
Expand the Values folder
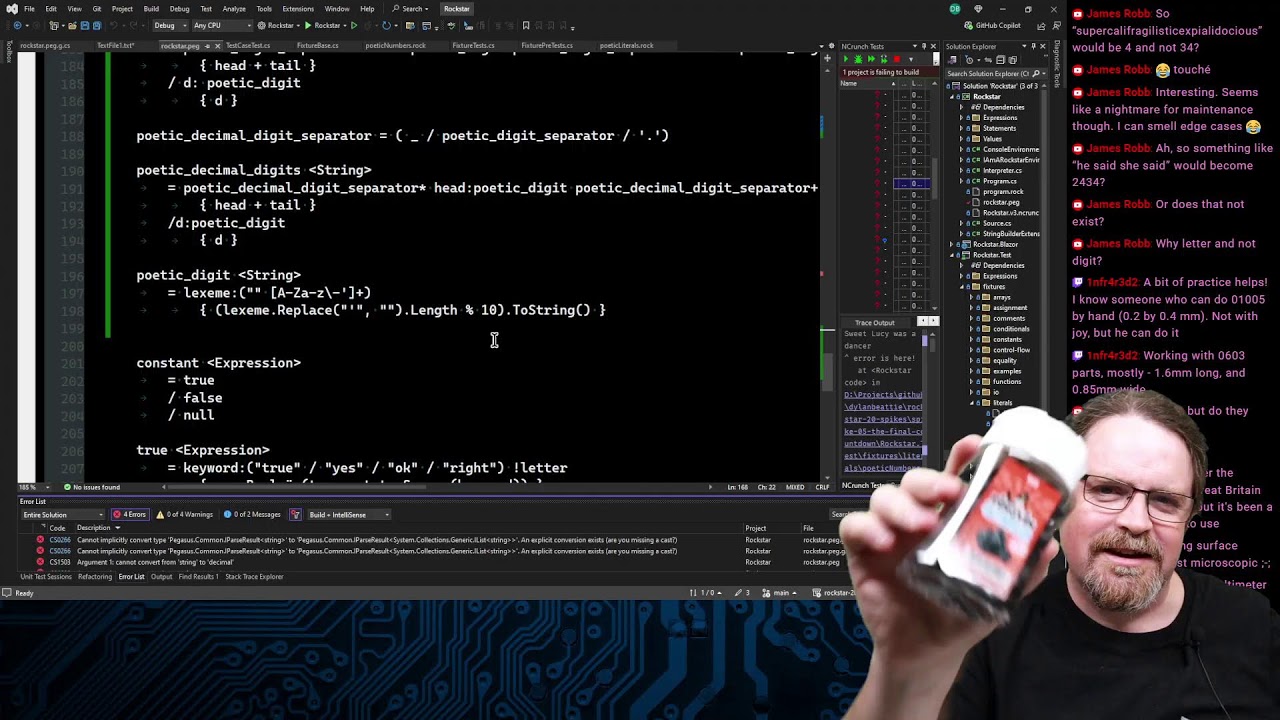(x=962, y=139)
